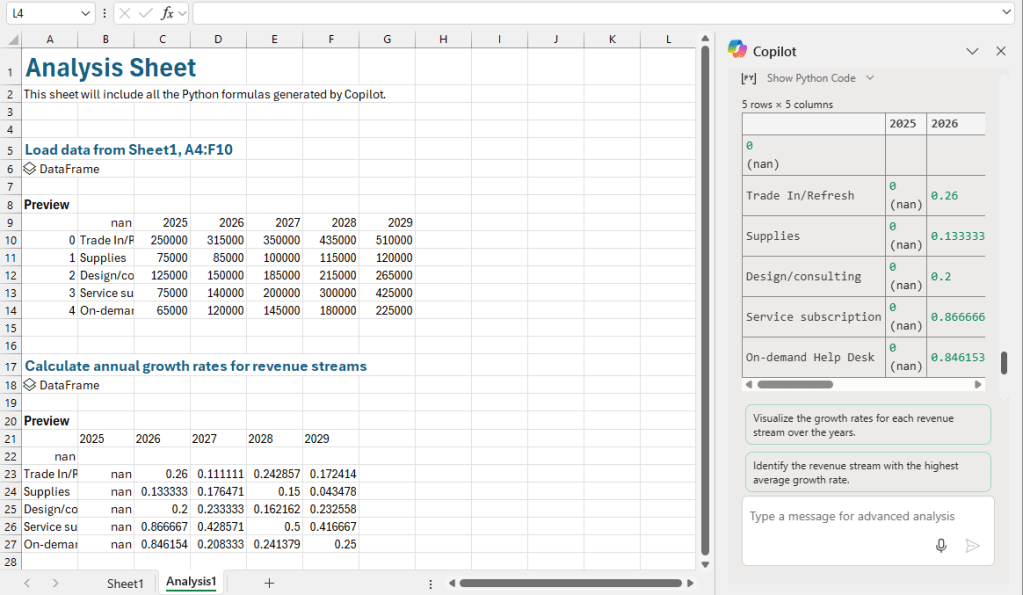1023x595 pixels.
Task: Click the fx insert function icon
Action: pyautogui.click(x=168, y=13)
